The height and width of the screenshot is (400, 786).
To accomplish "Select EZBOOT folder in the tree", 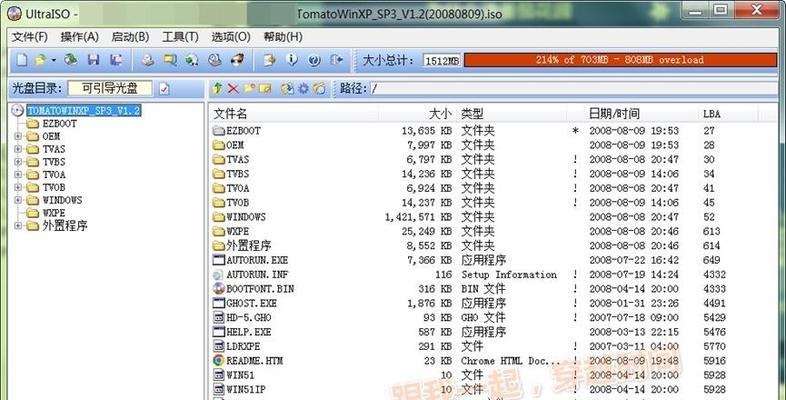I will (60, 123).
